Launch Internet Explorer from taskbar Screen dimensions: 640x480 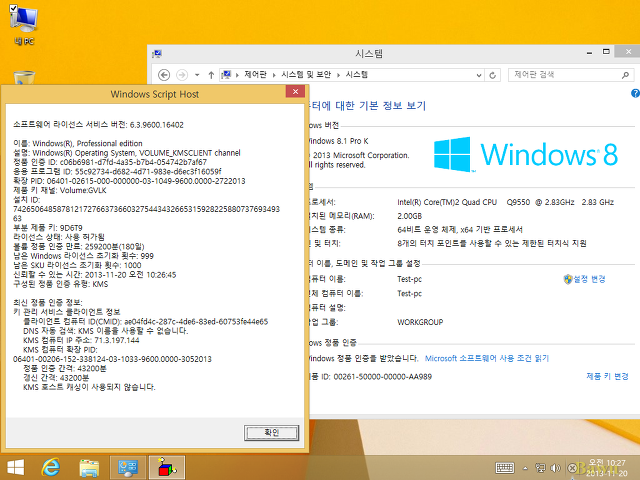pos(51,468)
